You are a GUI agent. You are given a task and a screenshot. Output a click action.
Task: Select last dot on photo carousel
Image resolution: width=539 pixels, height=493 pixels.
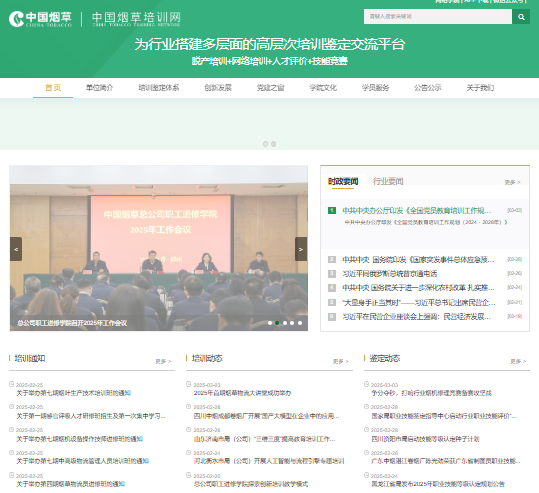[300, 323]
